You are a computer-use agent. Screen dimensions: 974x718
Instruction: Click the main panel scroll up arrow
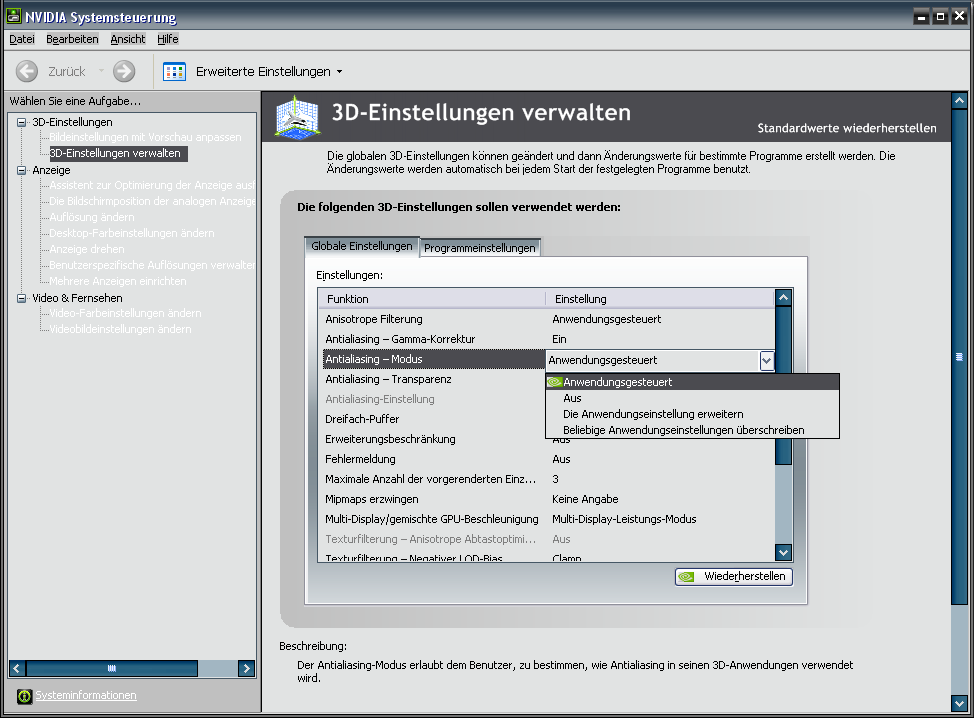959,100
